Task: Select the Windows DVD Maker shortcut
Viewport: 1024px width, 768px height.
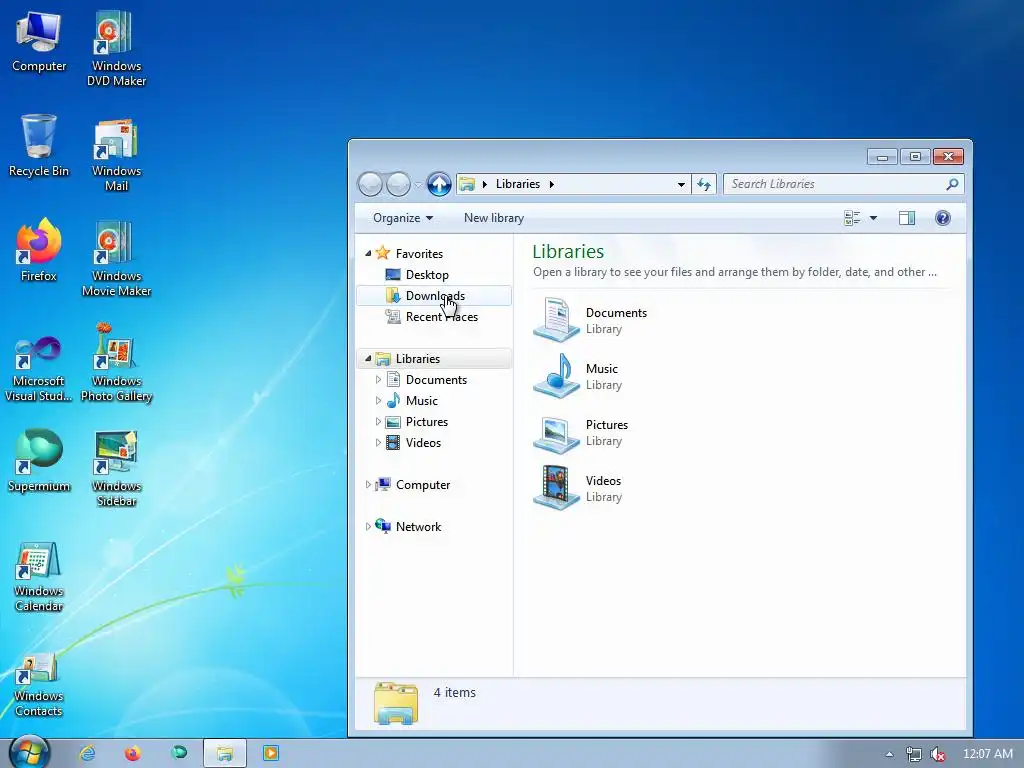Action: coord(116,49)
